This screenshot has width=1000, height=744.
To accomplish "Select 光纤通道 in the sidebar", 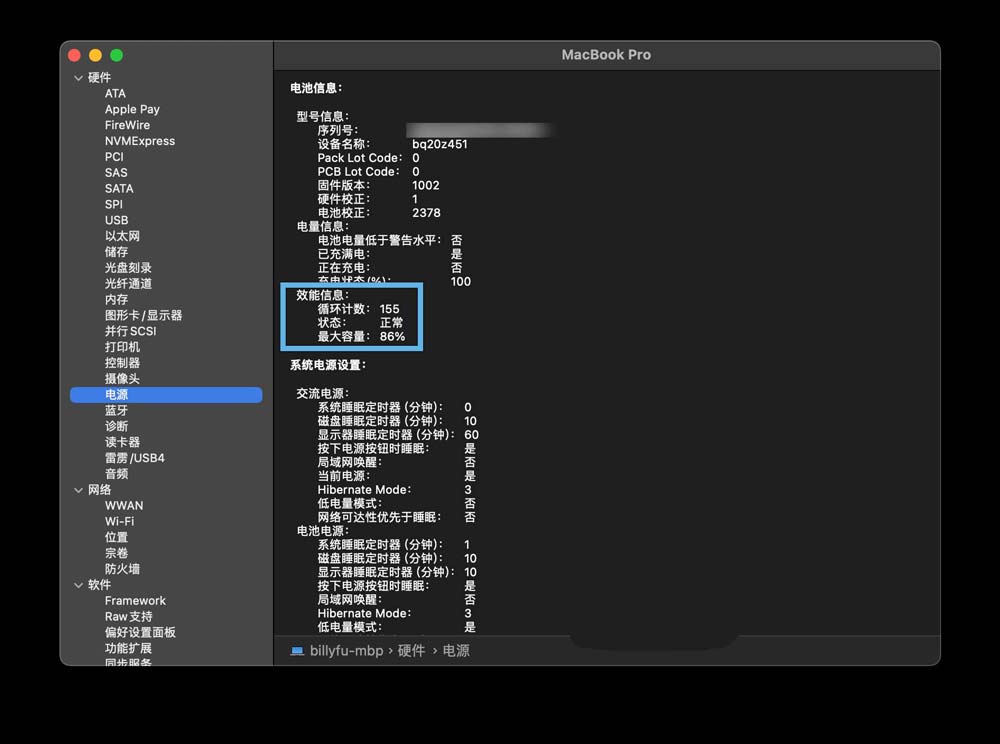I will coord(128,284).
